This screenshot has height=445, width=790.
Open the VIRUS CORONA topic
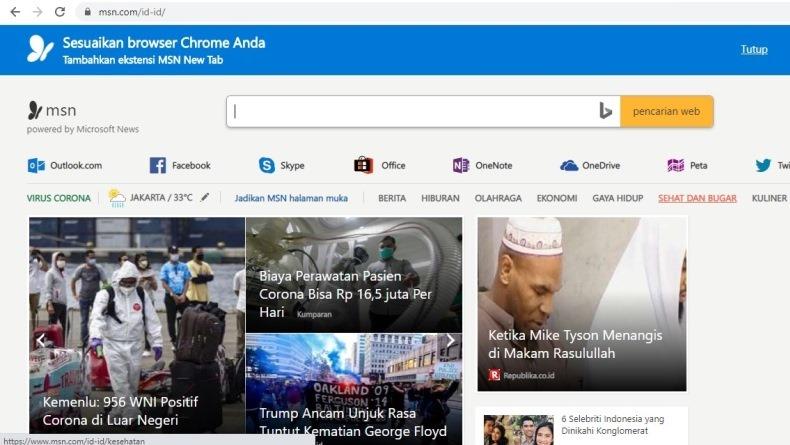(58, 198)
